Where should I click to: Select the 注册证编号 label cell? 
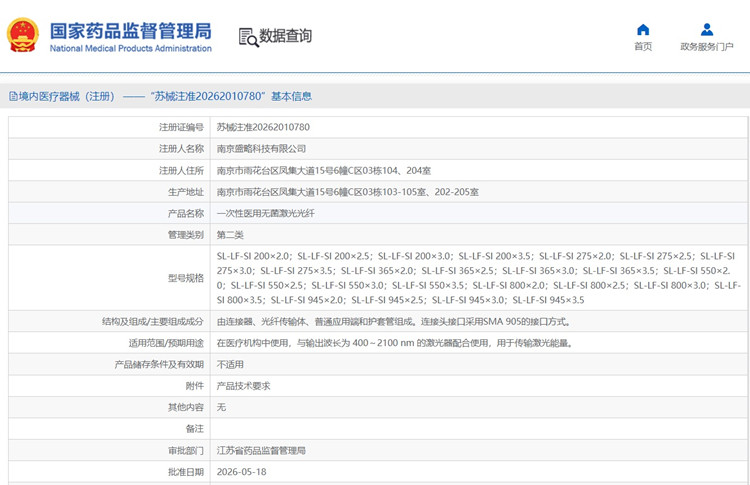(x=181, y=127)
